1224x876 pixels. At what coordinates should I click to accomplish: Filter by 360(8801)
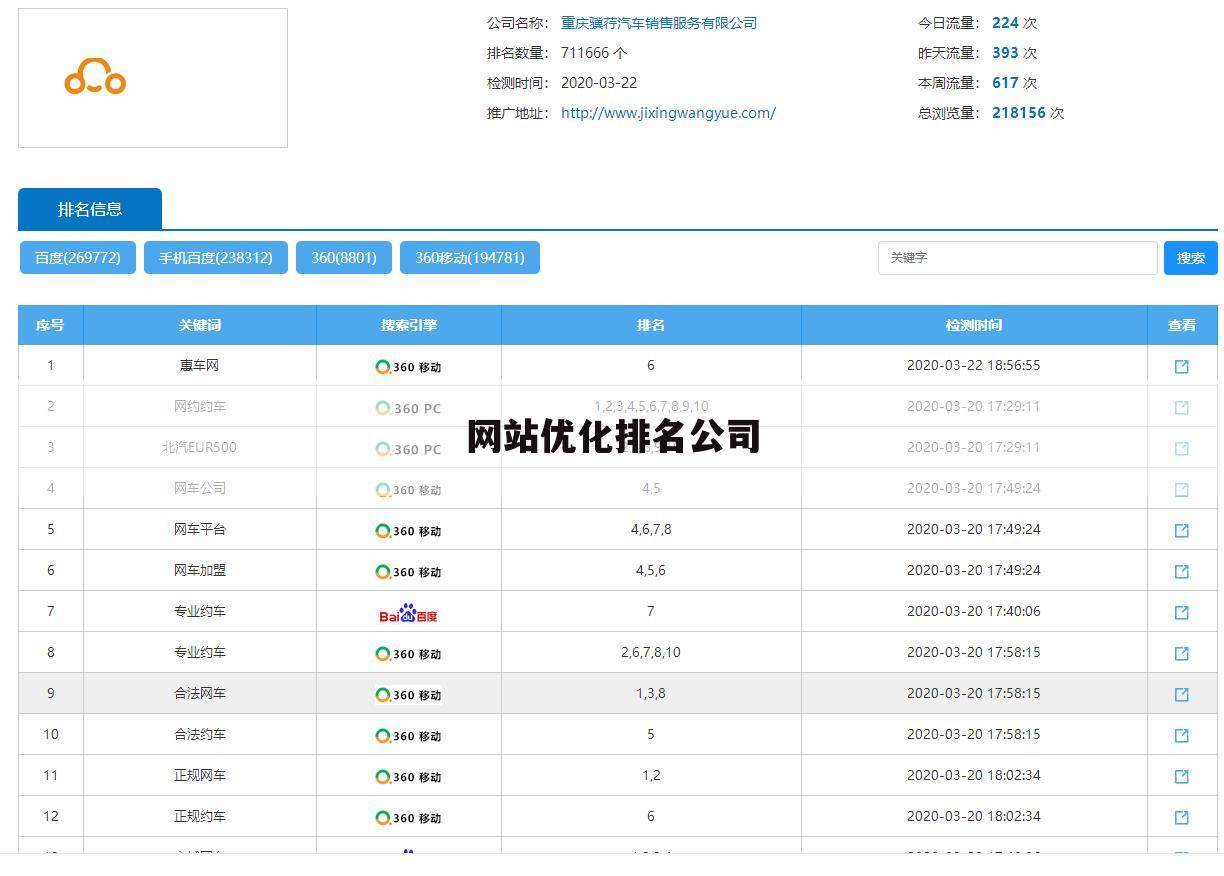(x=344, y=257)
